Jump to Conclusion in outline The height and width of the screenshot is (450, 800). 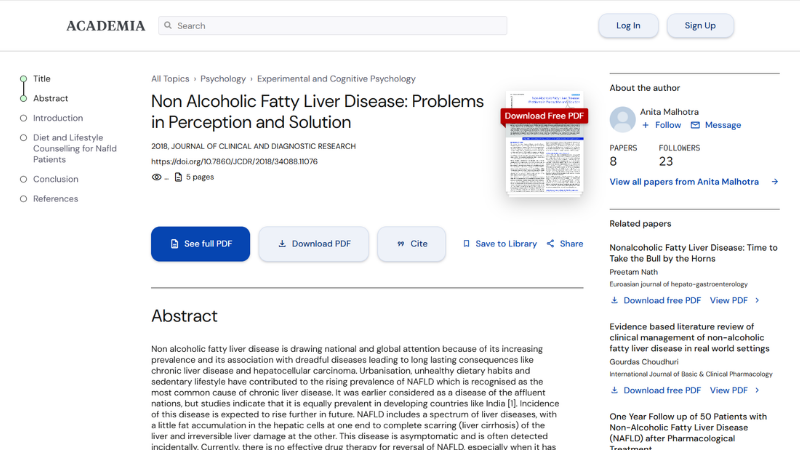[x=55, y=179]
